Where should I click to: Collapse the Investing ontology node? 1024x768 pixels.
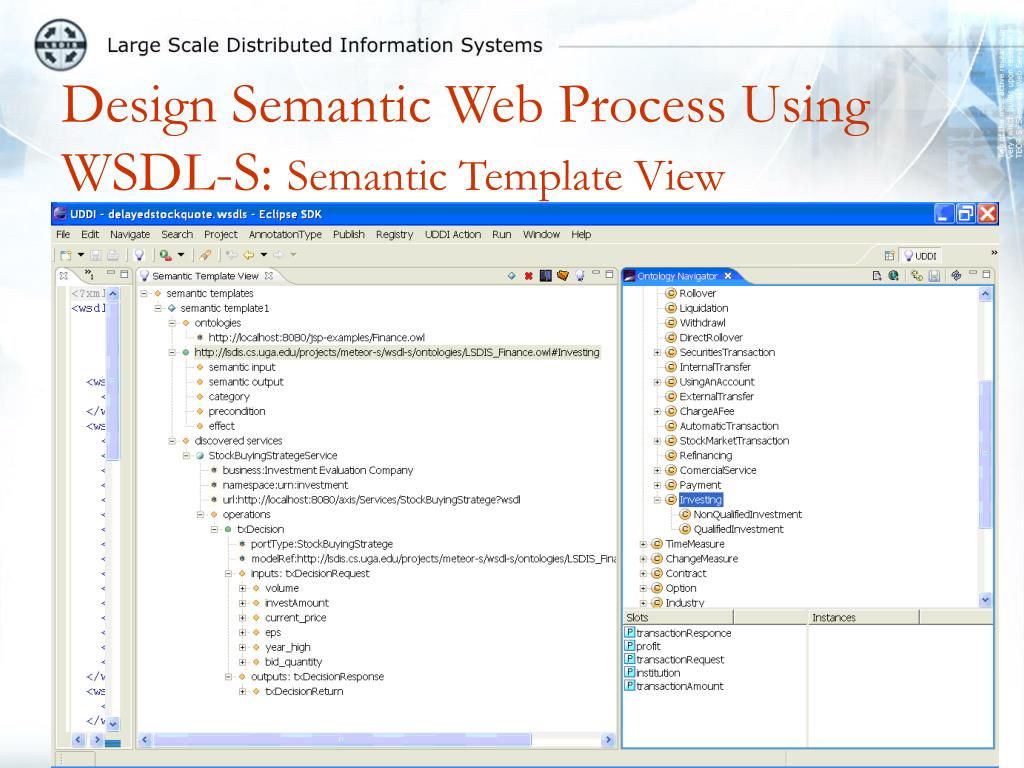click(657, 500)
